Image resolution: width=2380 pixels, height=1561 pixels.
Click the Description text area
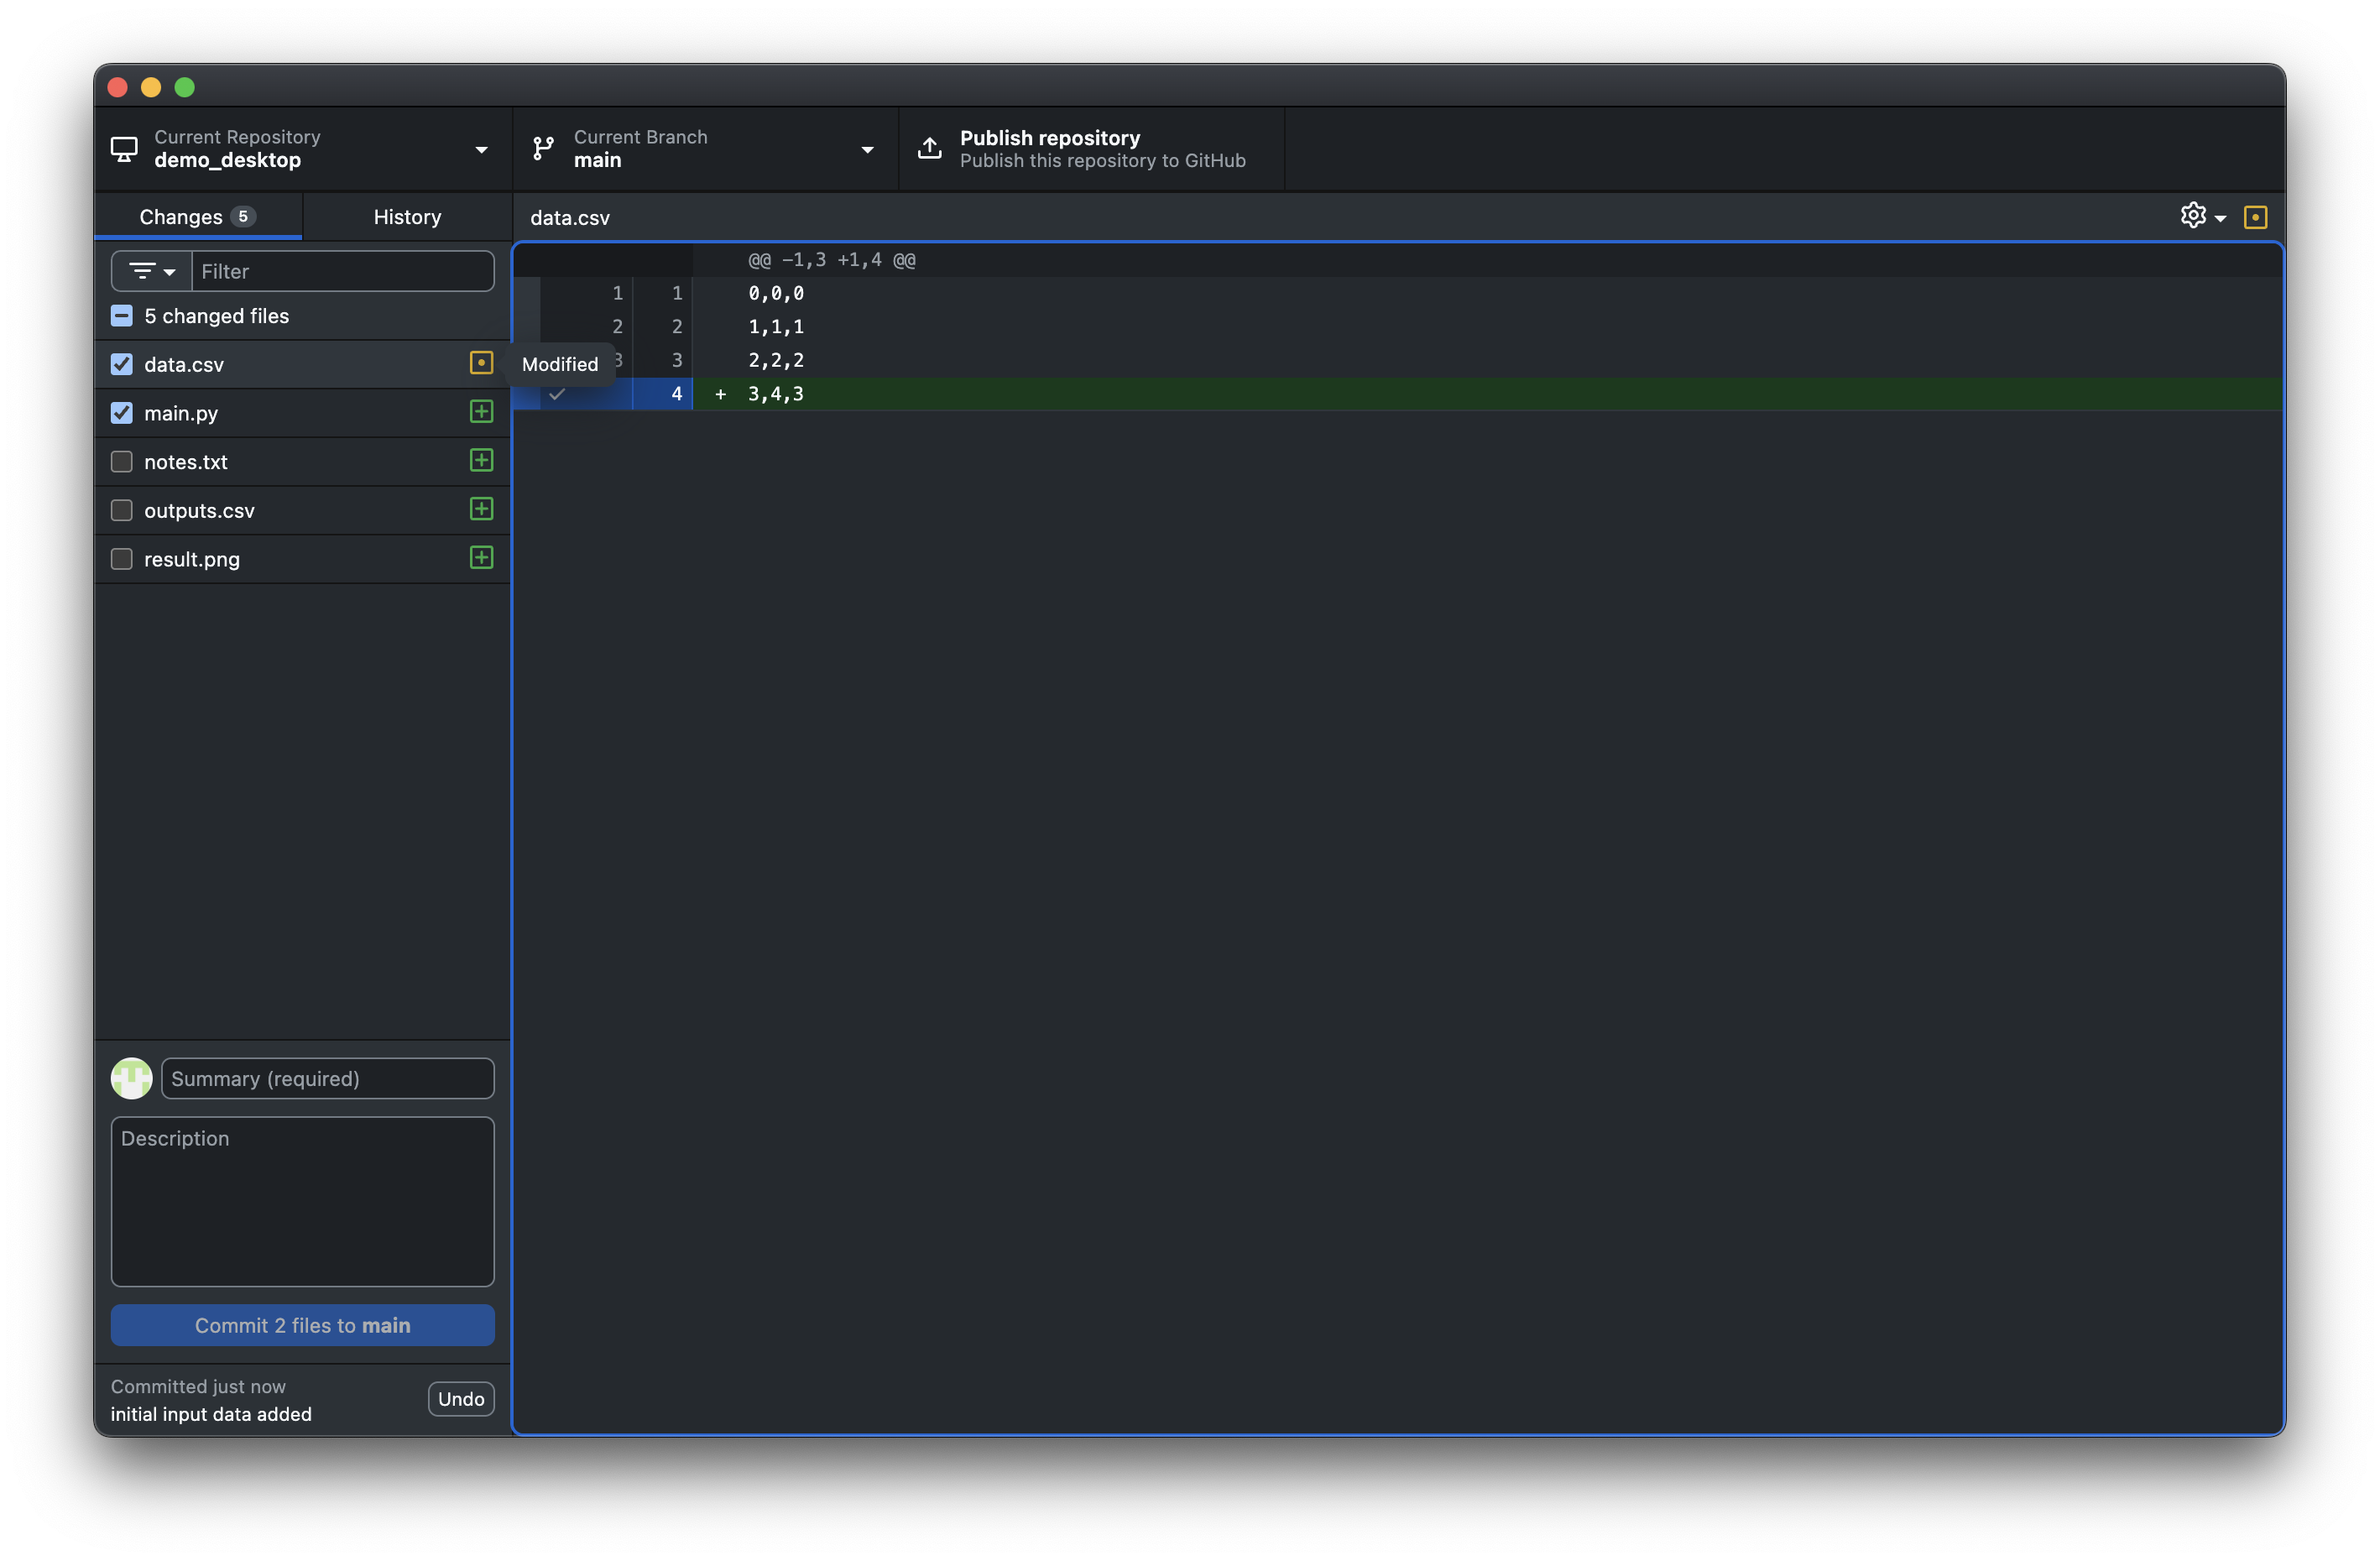click(x=303, y=1203)
